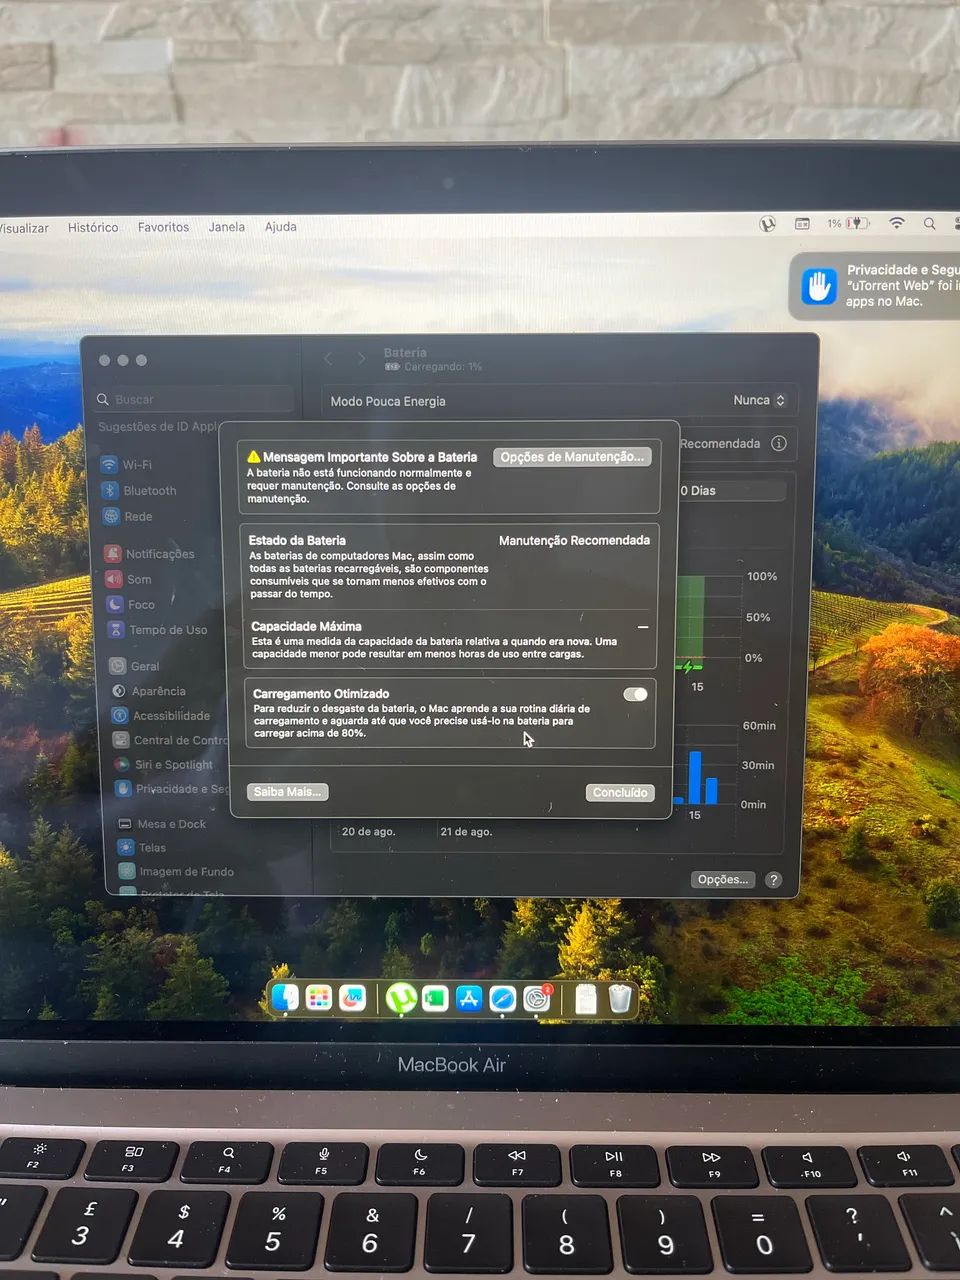960x1280 pixels.
Task: Open Finder from the Dock
Action: pos(285,997)
